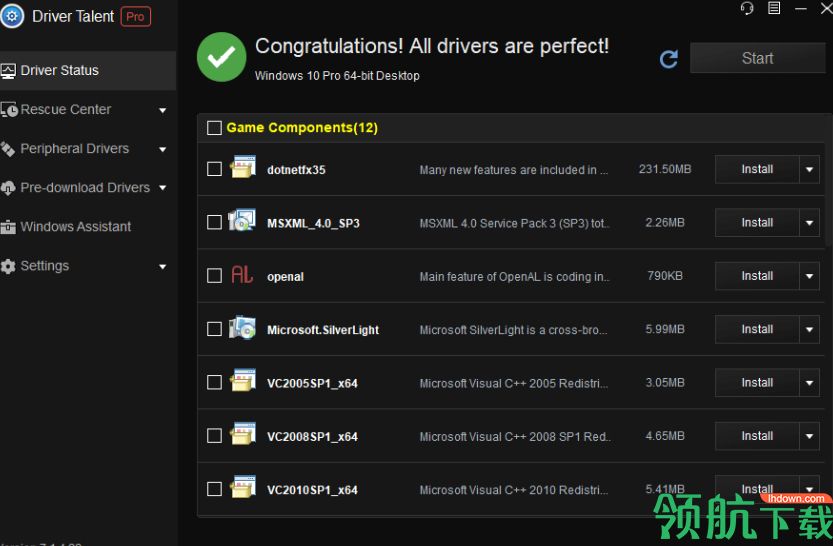Install dotnetfx35

tap(757, 169)
